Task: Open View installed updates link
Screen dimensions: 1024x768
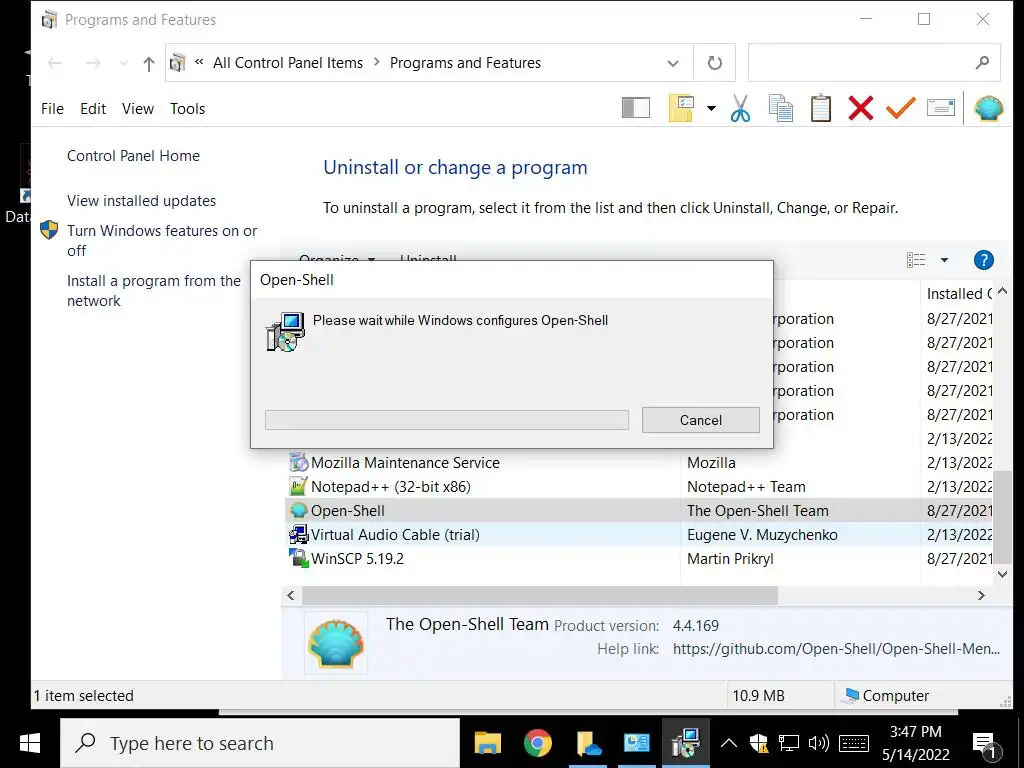Action: pos(141,200)
